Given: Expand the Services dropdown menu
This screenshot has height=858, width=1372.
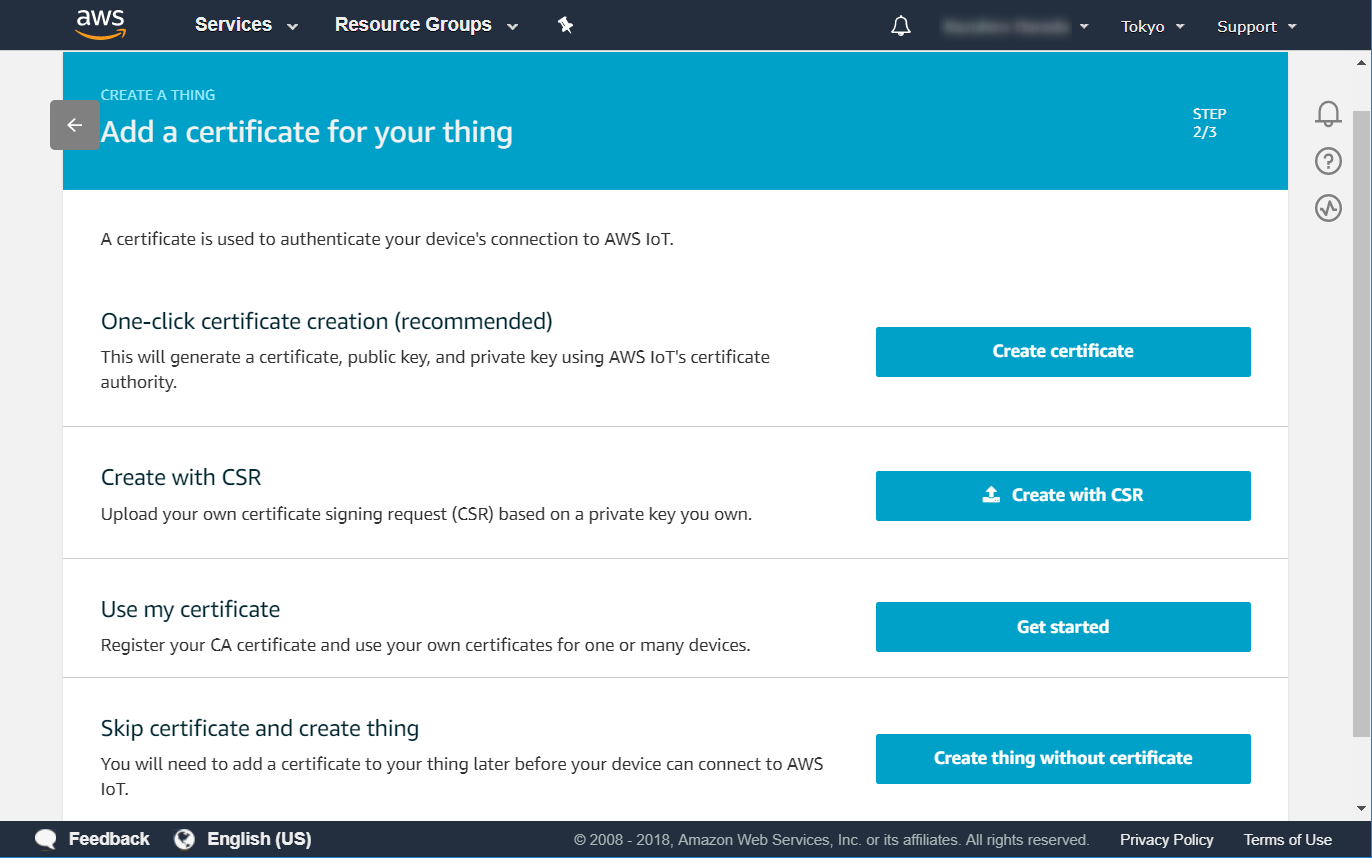Looking at the screenshot, I should coord(246,25).
